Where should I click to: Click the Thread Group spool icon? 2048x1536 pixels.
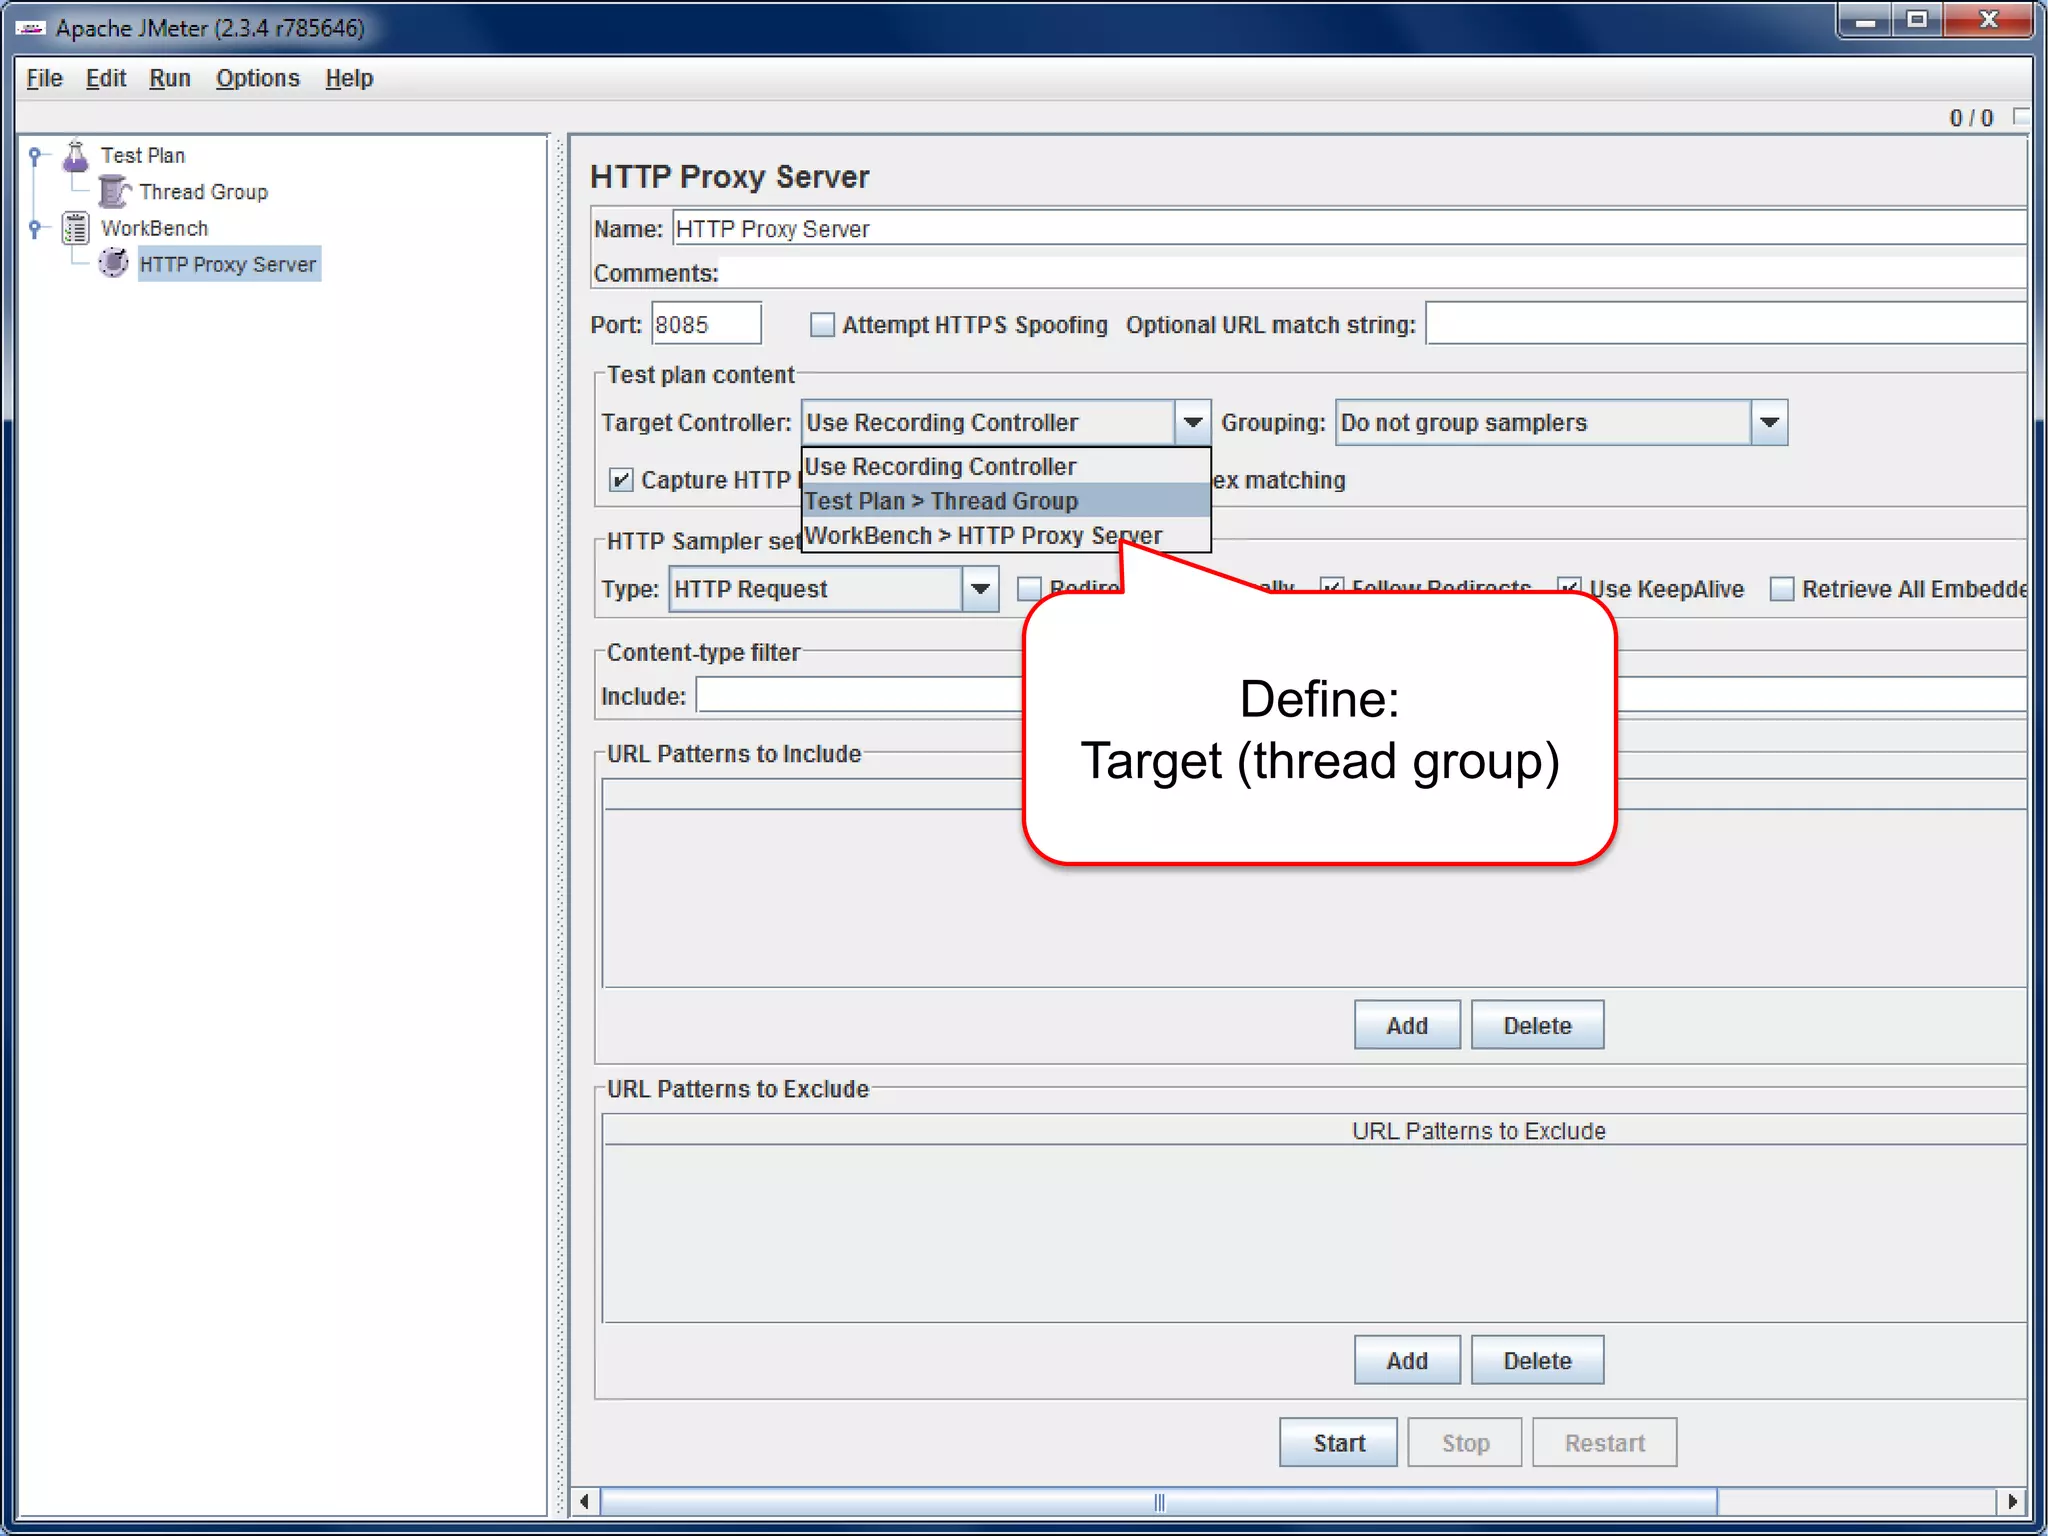(x=114, y=191)
